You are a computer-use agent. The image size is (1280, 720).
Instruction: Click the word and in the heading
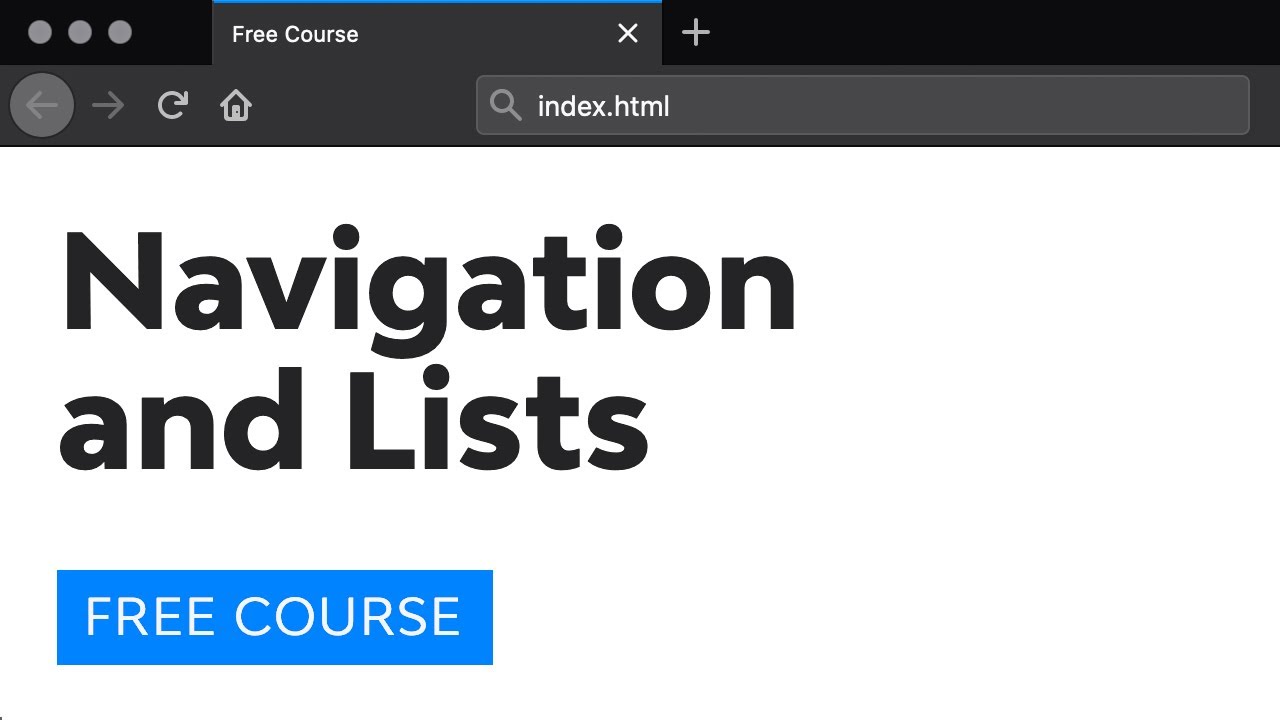[x=181, y=422]
